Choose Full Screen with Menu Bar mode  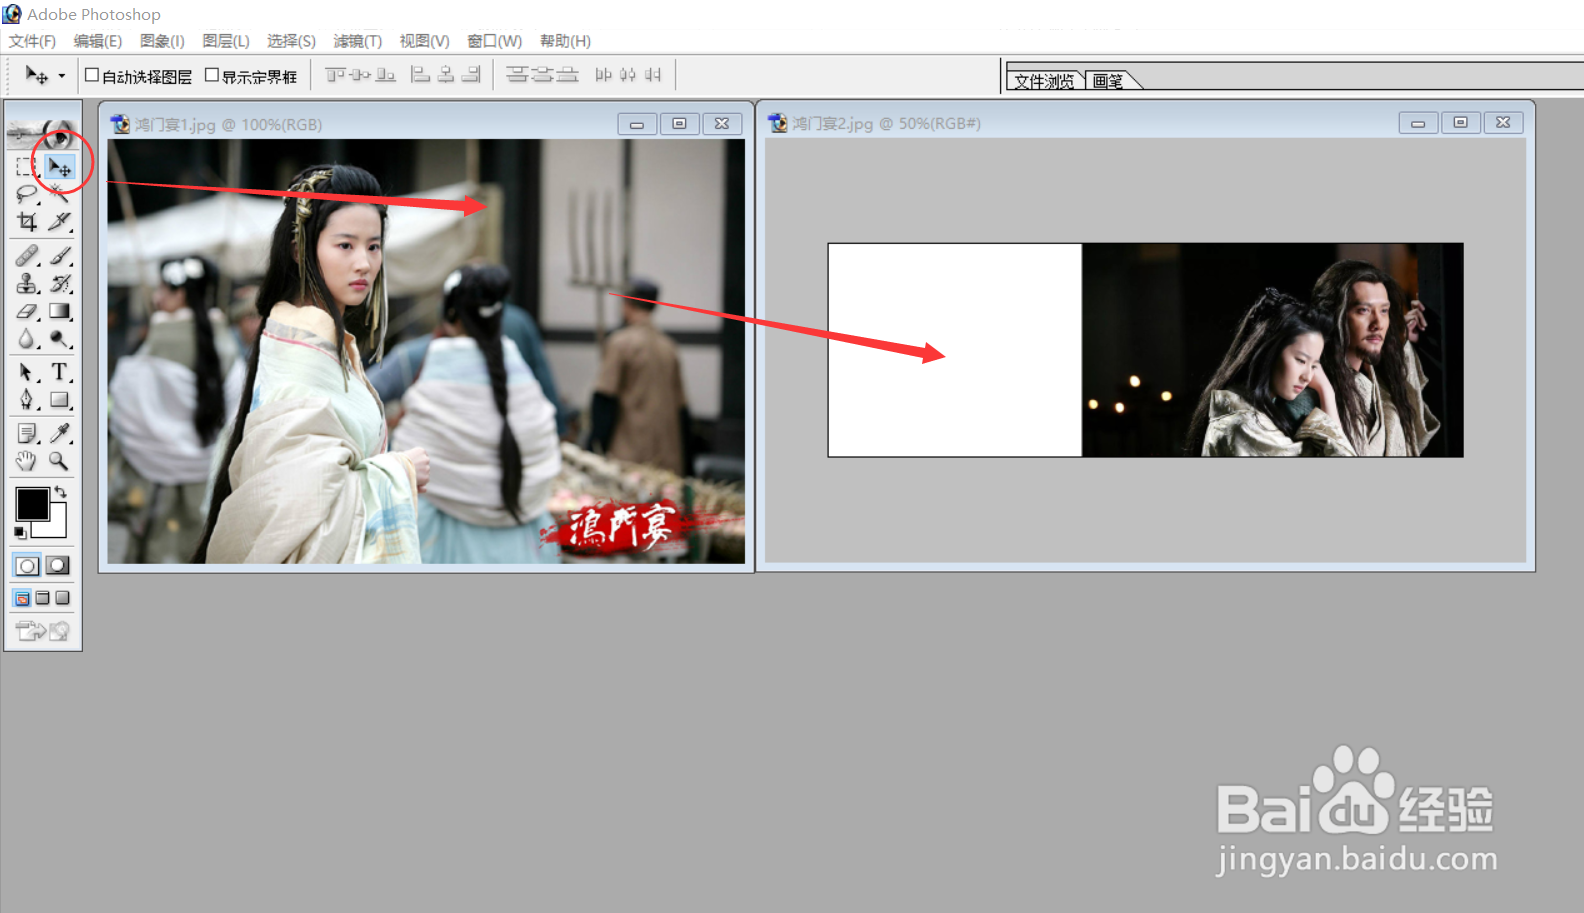(x=42, y=598)
